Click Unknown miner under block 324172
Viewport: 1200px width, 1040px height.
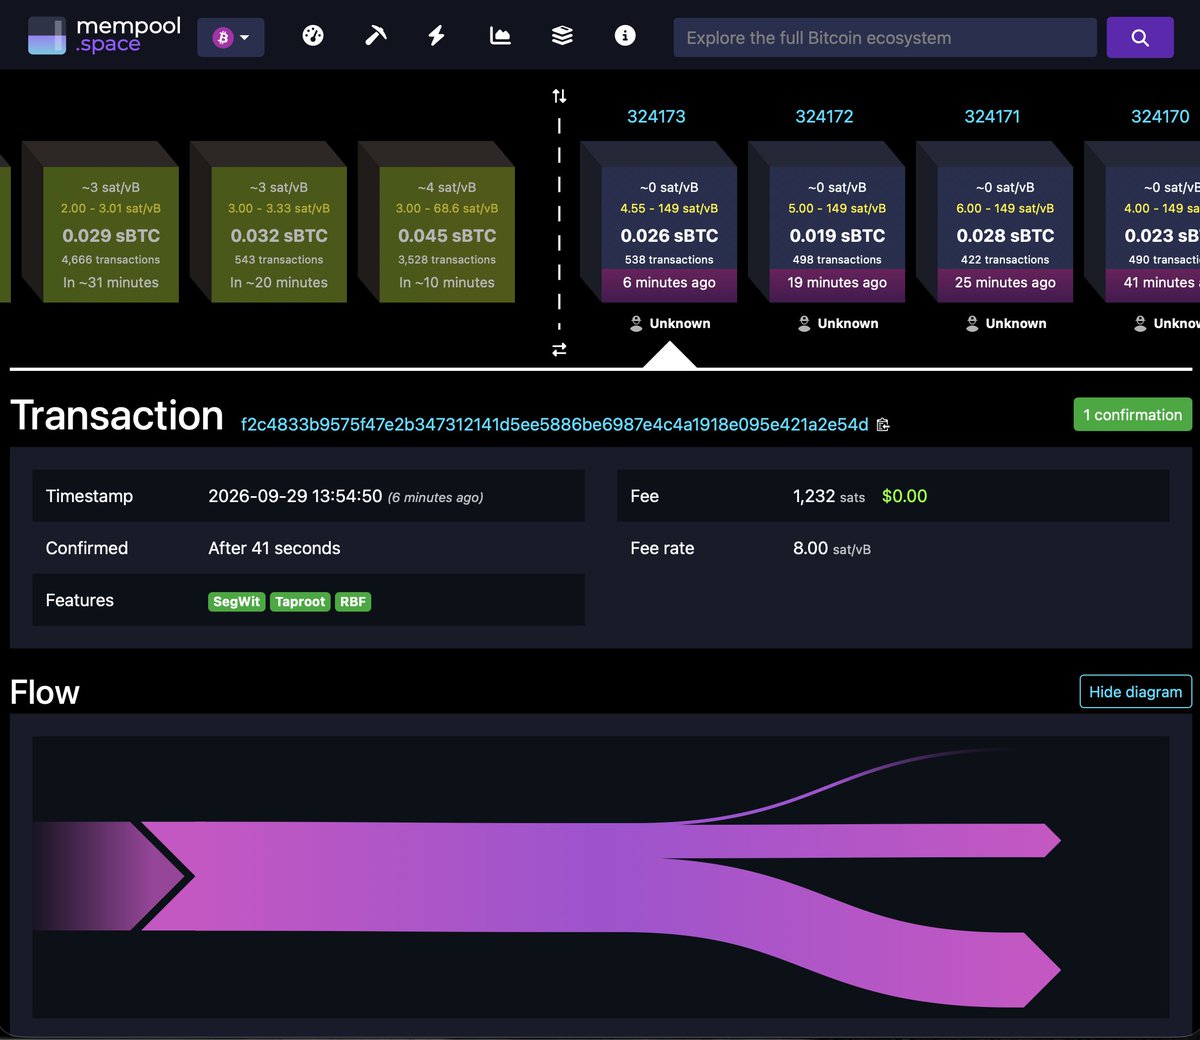(838, 323)
